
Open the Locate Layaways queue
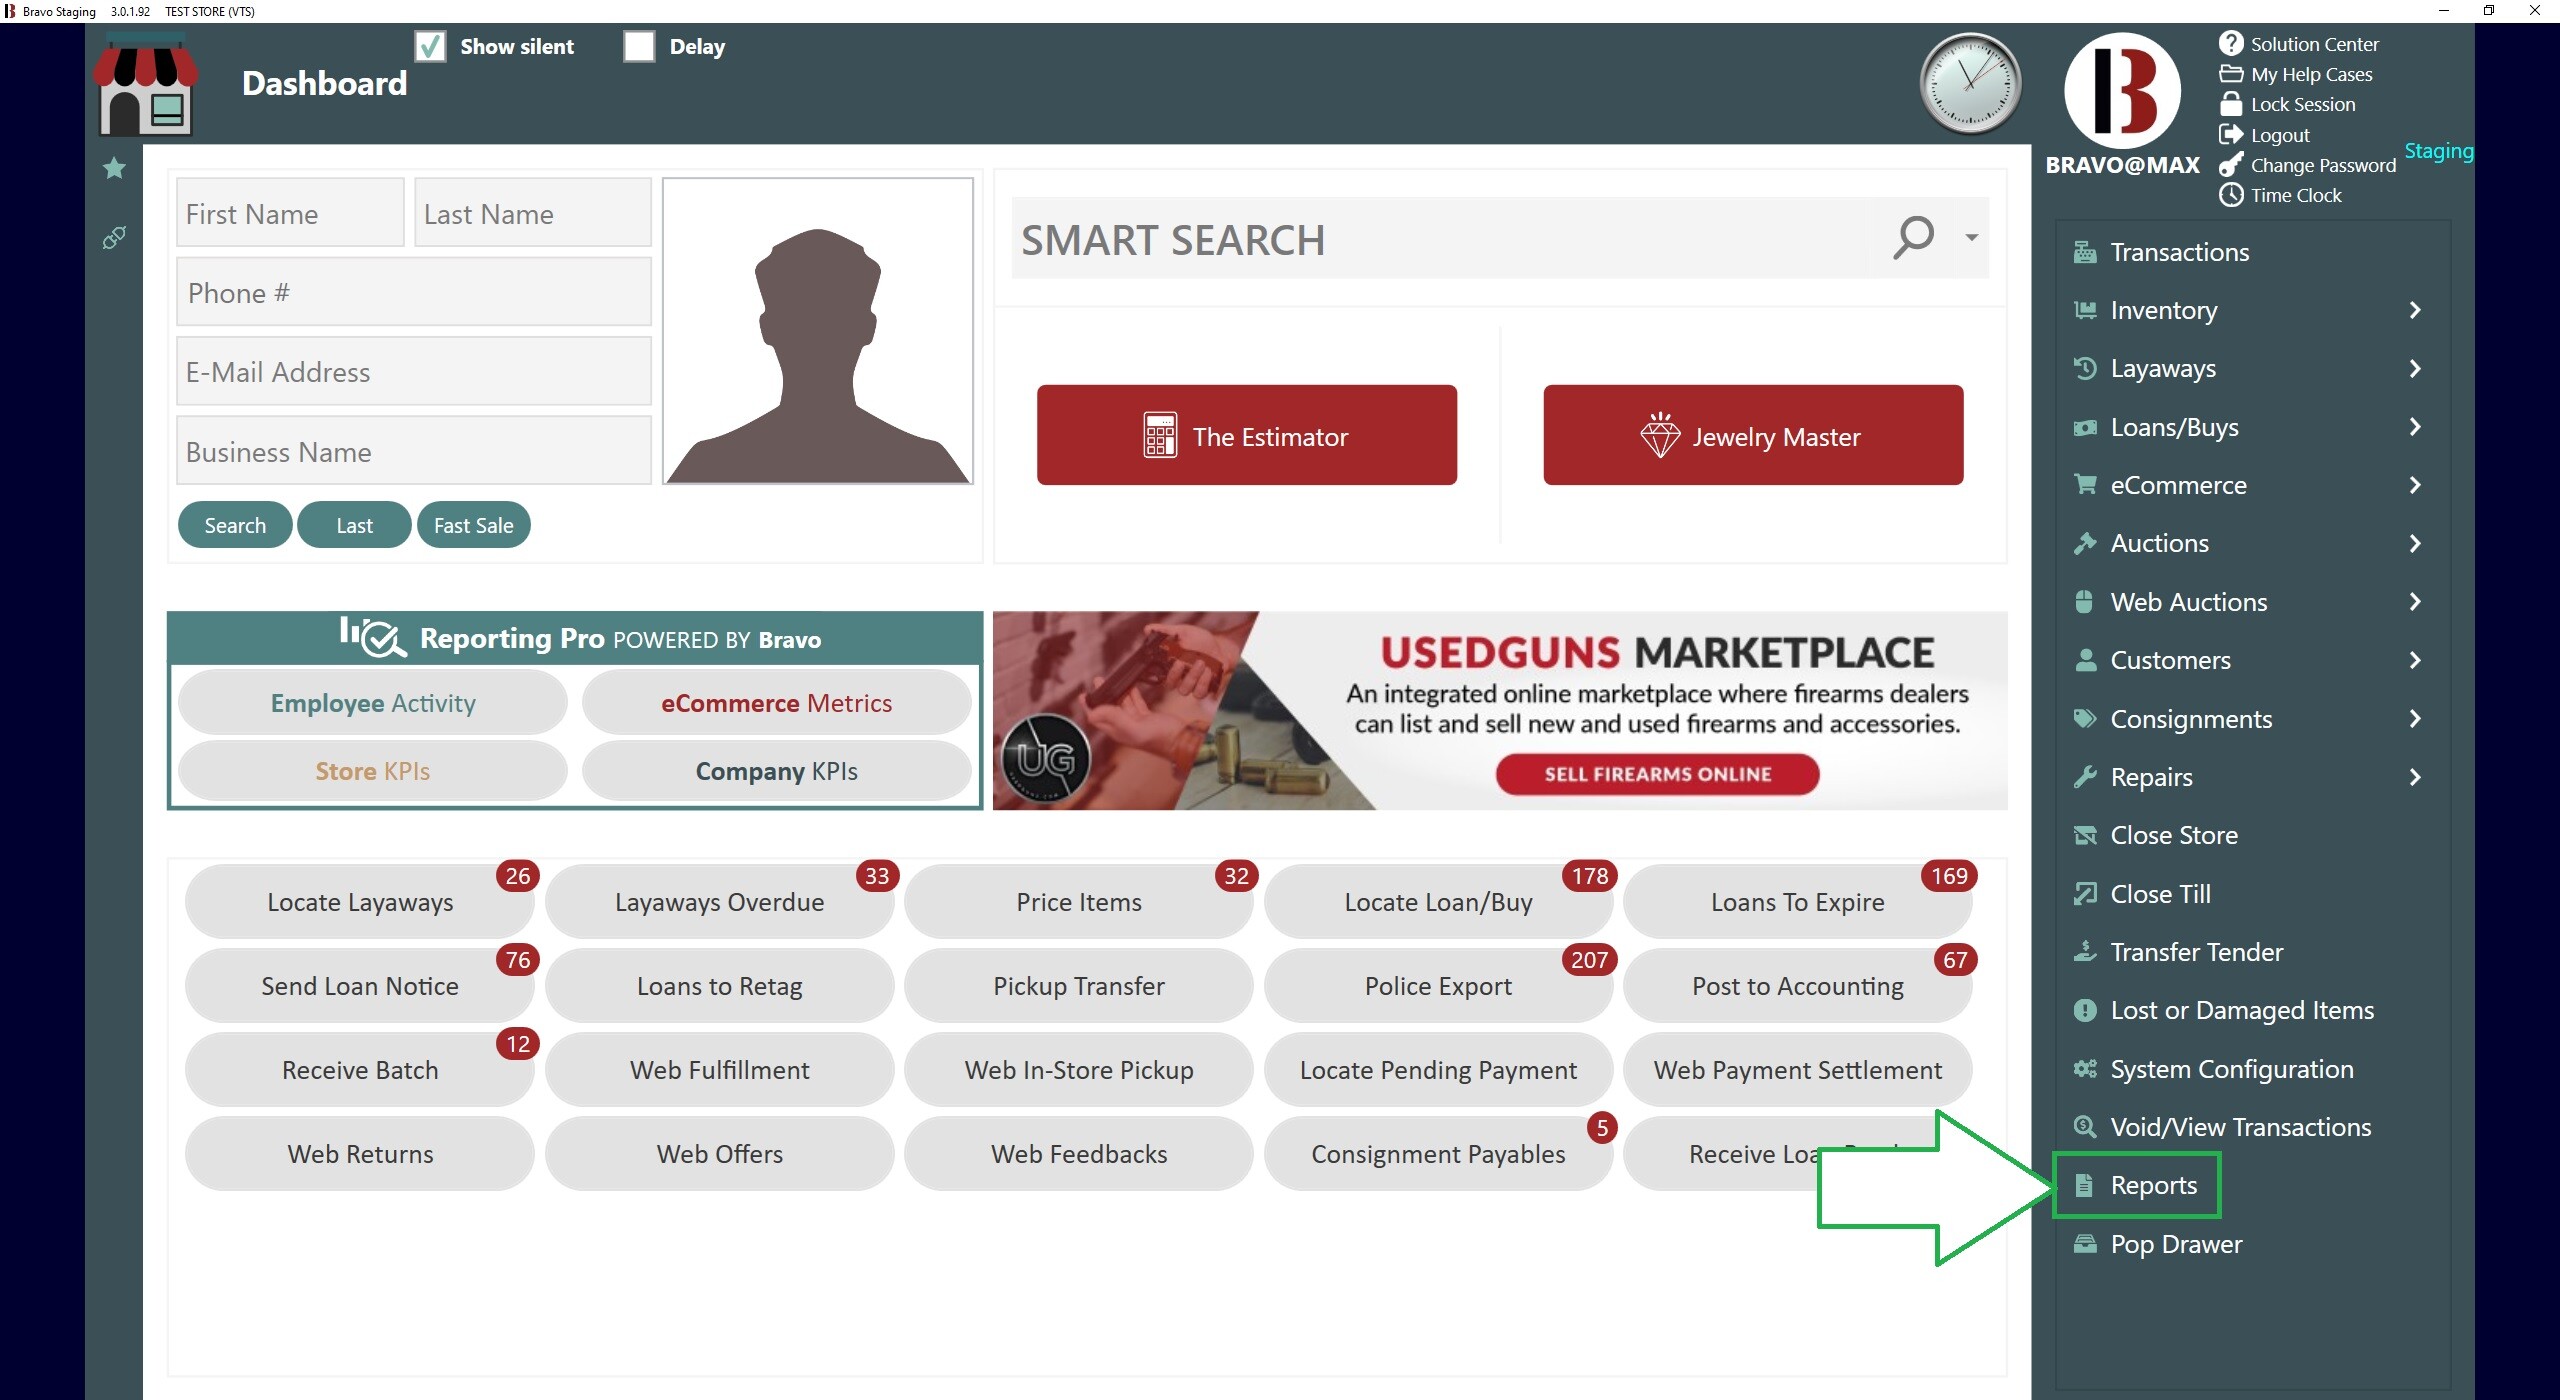(360, 902)
